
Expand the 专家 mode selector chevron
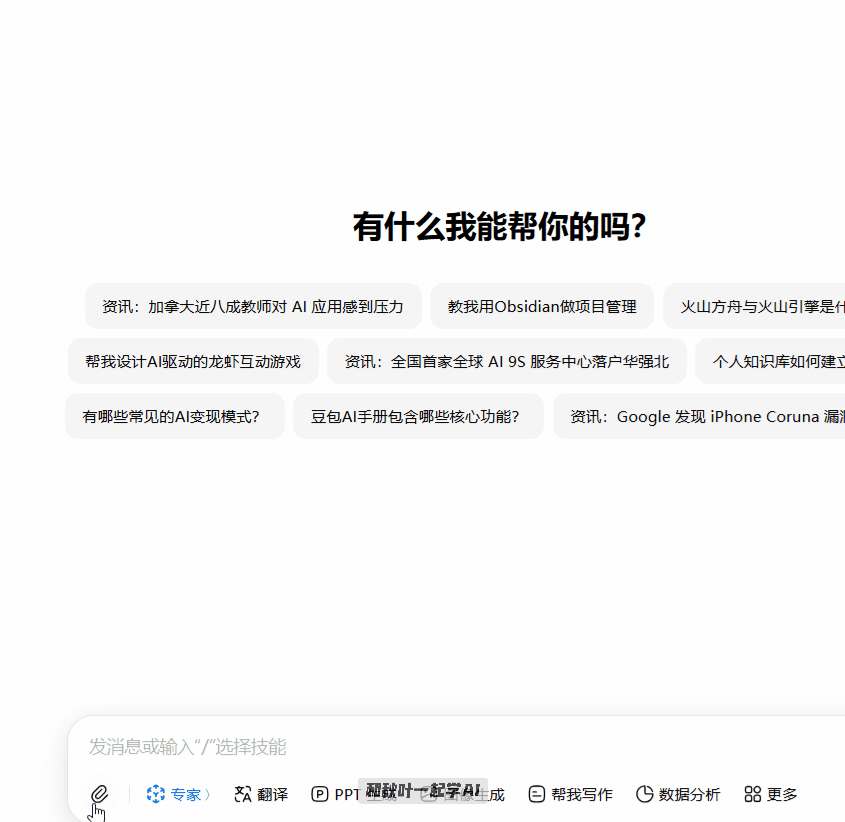[205, 794]
